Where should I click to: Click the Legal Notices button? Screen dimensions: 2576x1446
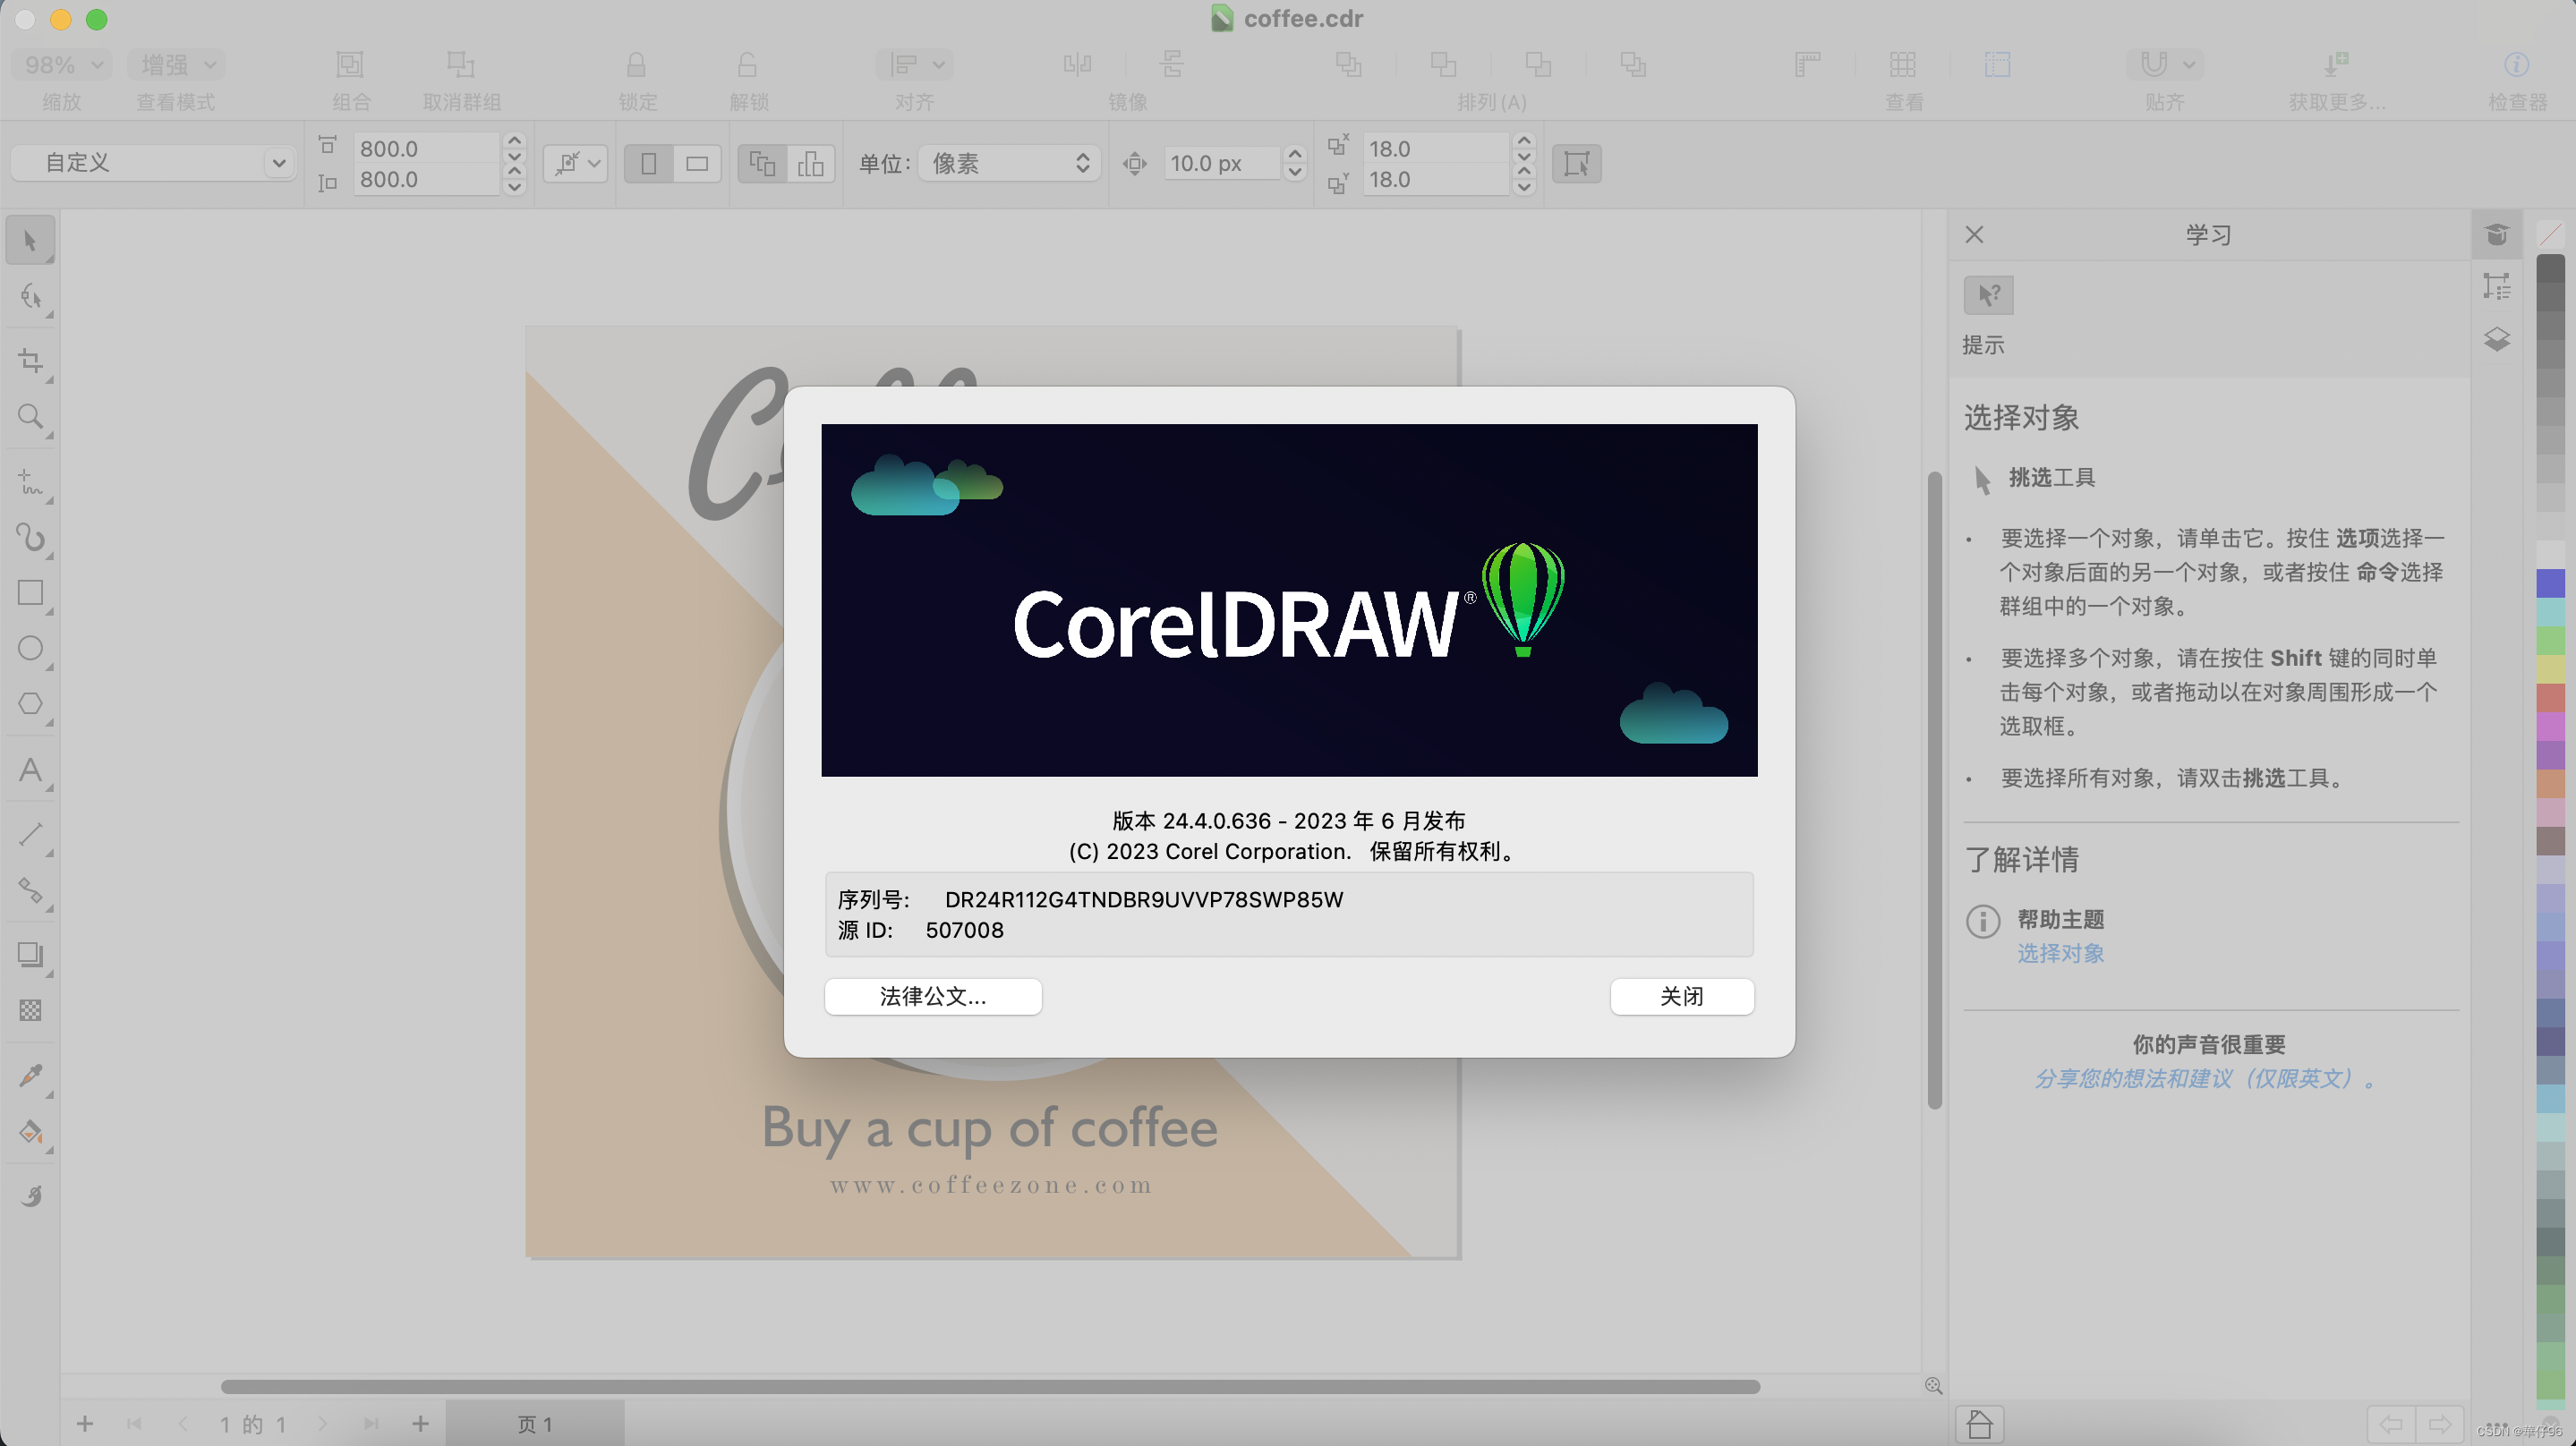pos(932,996)
